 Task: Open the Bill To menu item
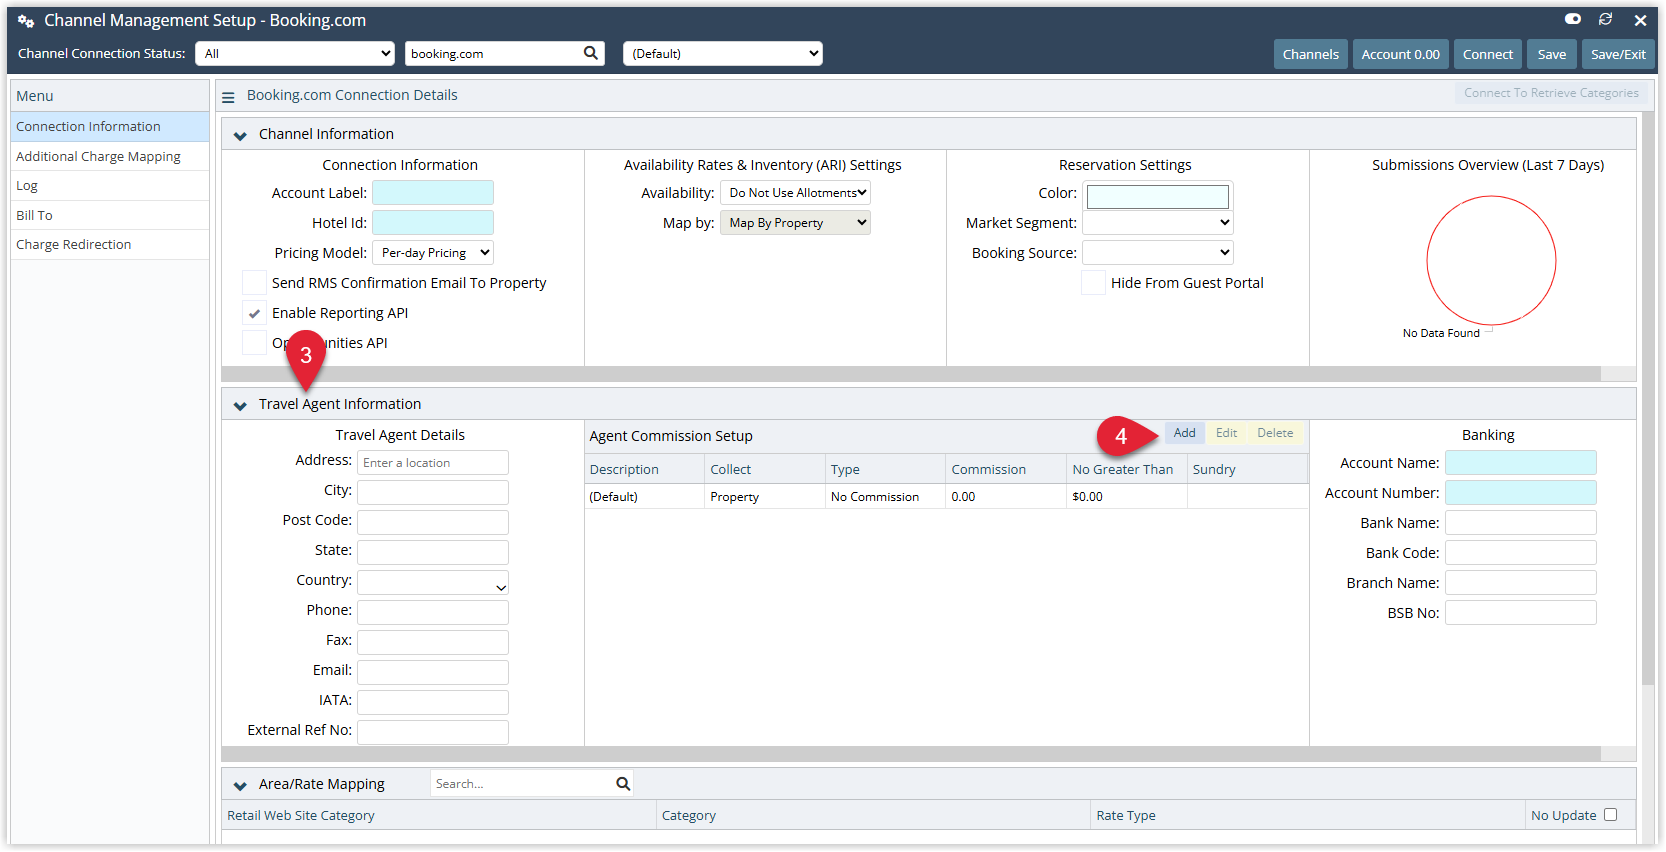tap(110, 215)
